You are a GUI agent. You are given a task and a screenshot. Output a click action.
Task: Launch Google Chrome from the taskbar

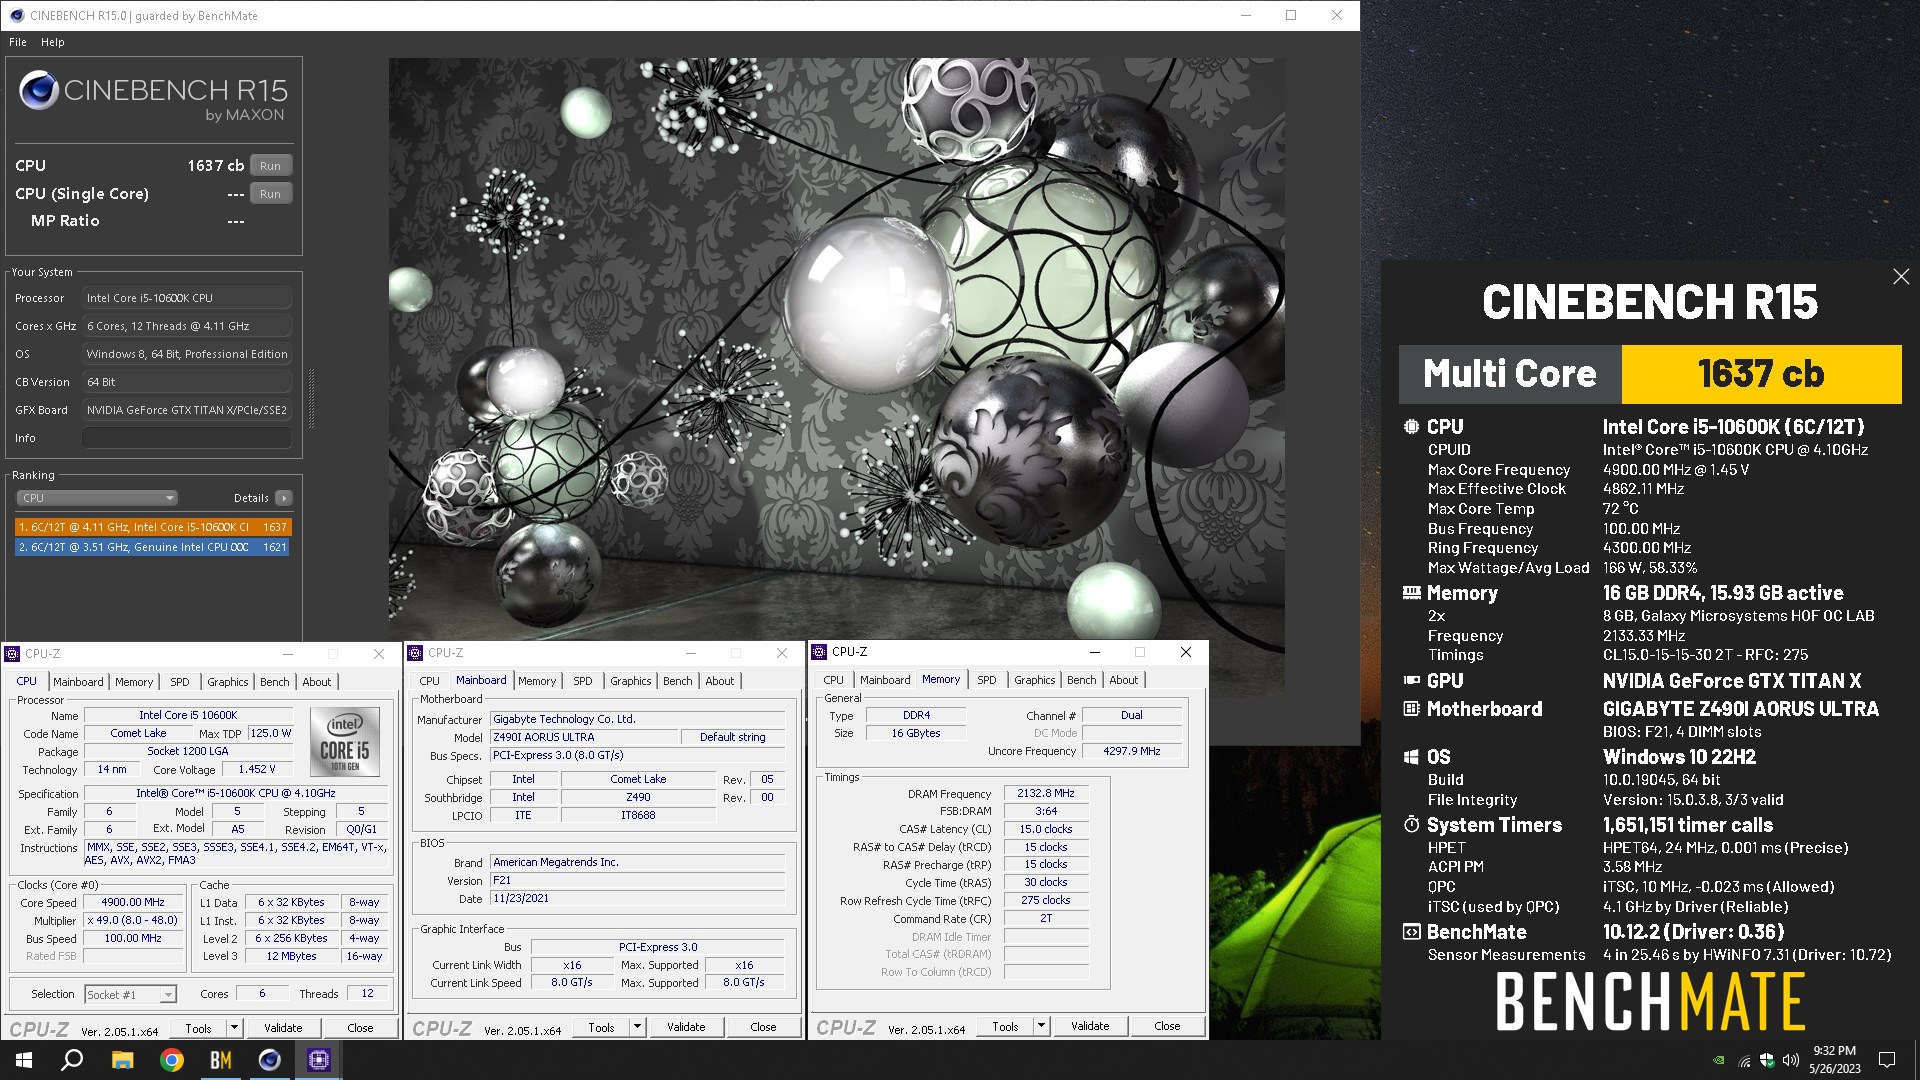coord(172,1060)
